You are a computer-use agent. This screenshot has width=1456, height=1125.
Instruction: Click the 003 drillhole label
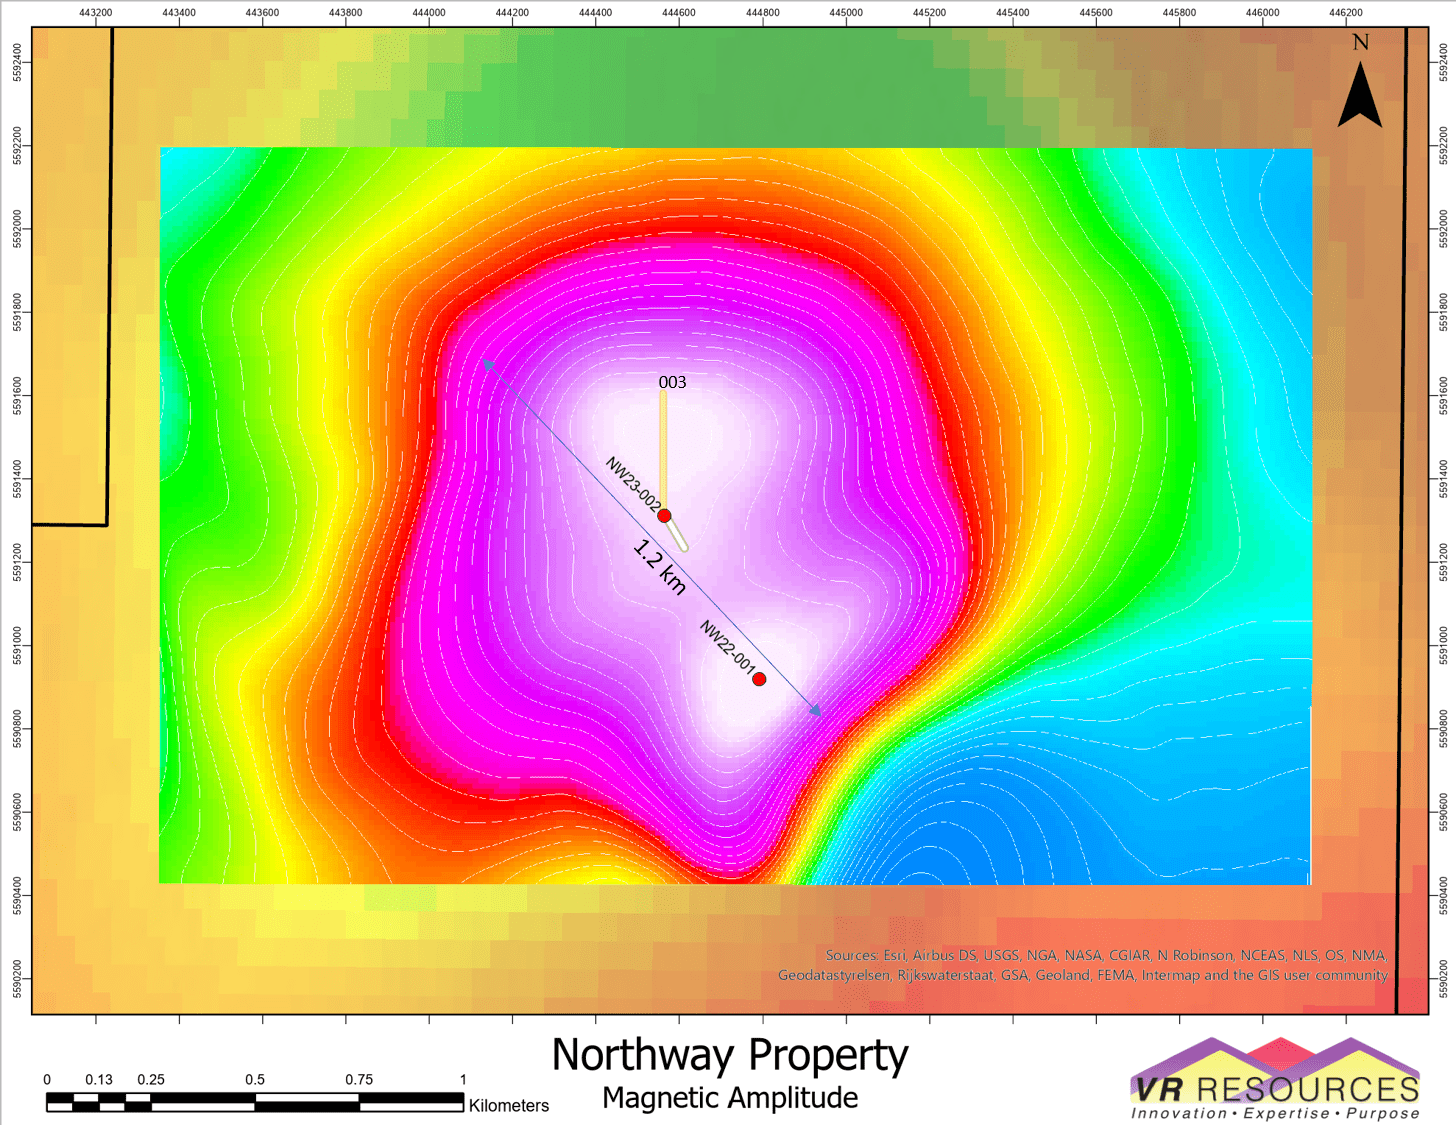point(673,382)
